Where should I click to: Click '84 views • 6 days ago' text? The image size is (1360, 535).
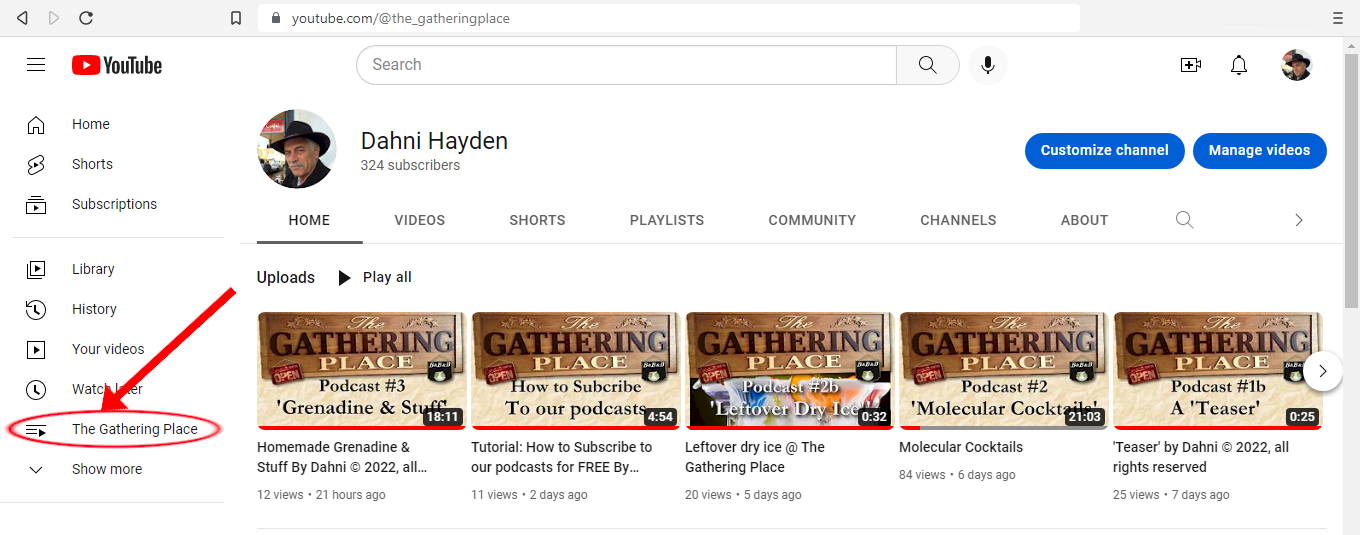click(x=957, y=475)
